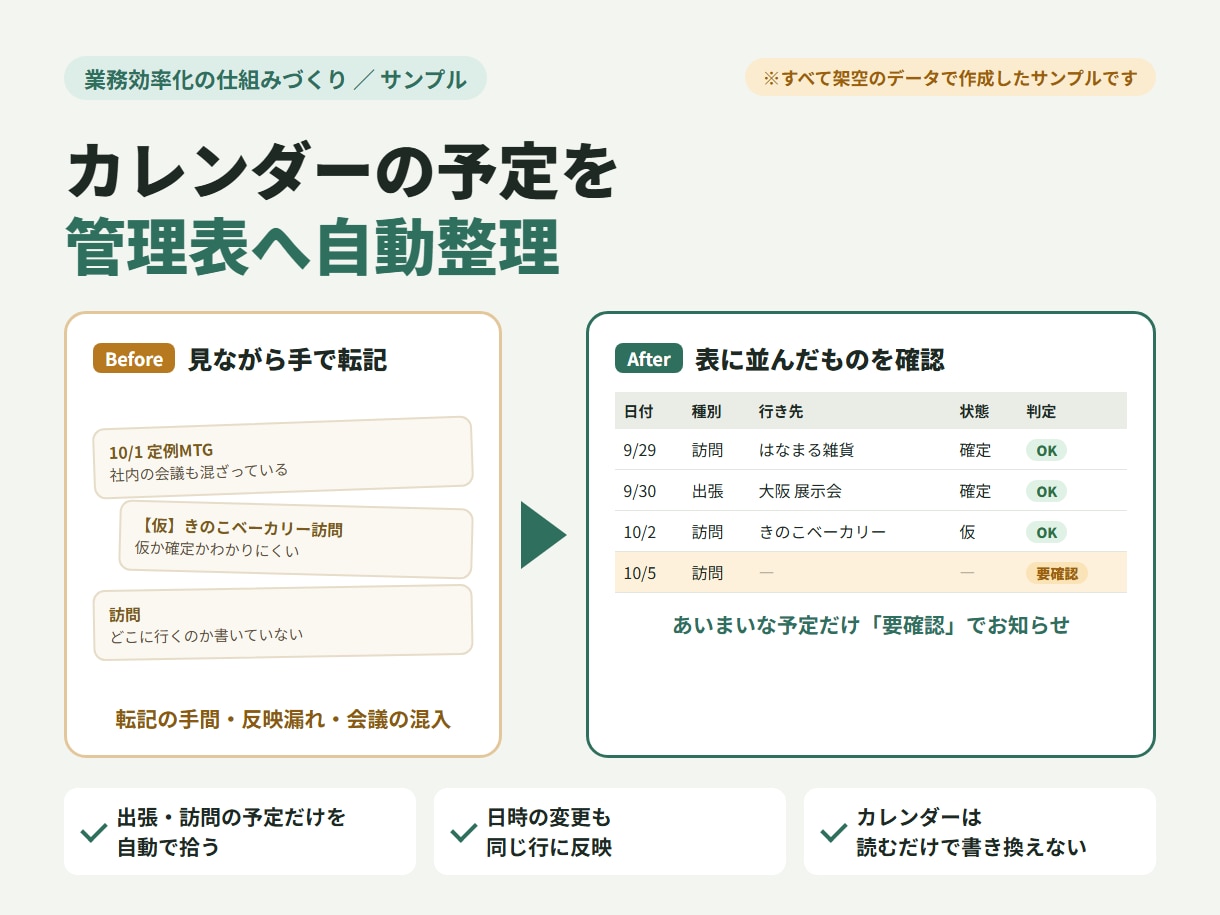Click the 日付 column header

[638, 411]
